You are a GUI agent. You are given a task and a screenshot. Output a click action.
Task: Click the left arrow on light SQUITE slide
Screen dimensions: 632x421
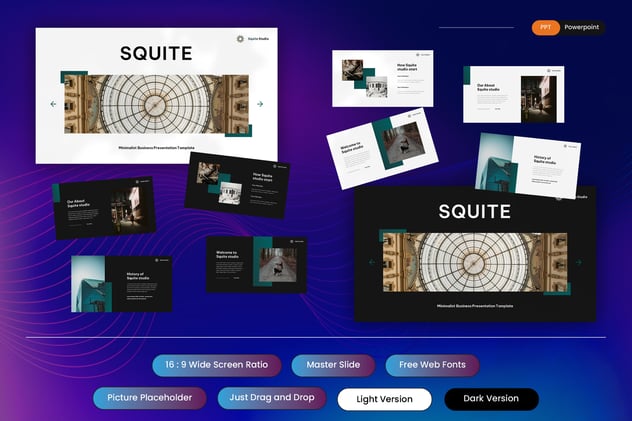[x=53, y=104]
